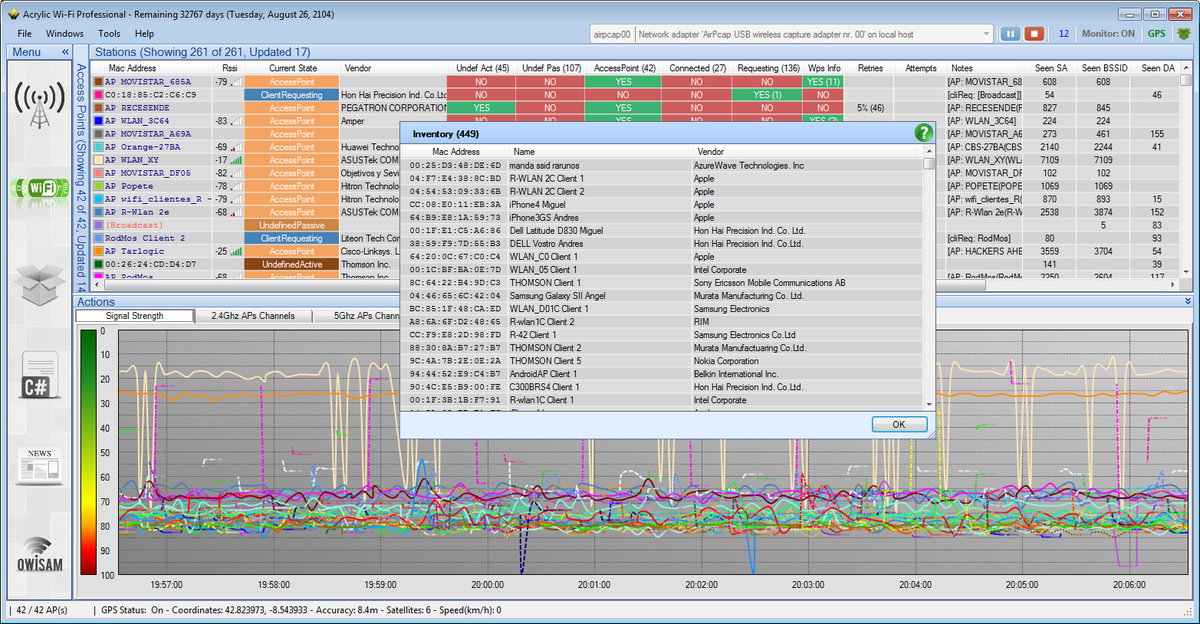
Task: Sort Stations by Retries column header
Action: (870, 68)
